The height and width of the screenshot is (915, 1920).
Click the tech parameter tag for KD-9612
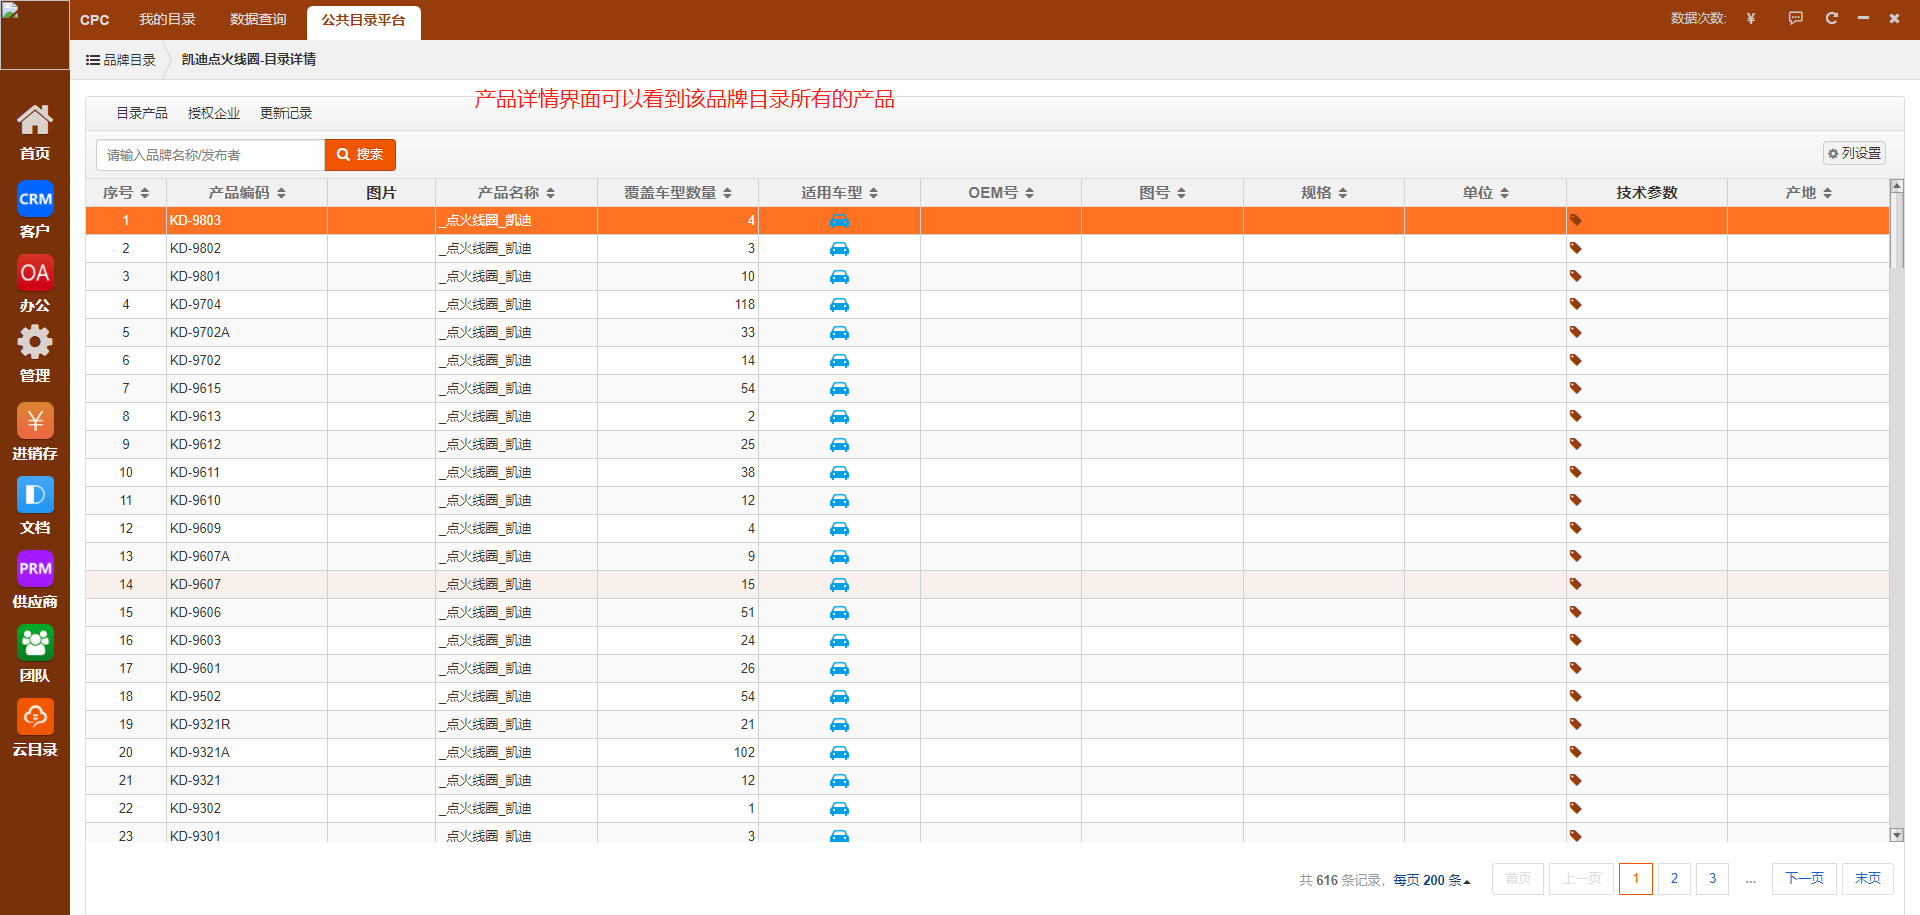coord(1576,444)
